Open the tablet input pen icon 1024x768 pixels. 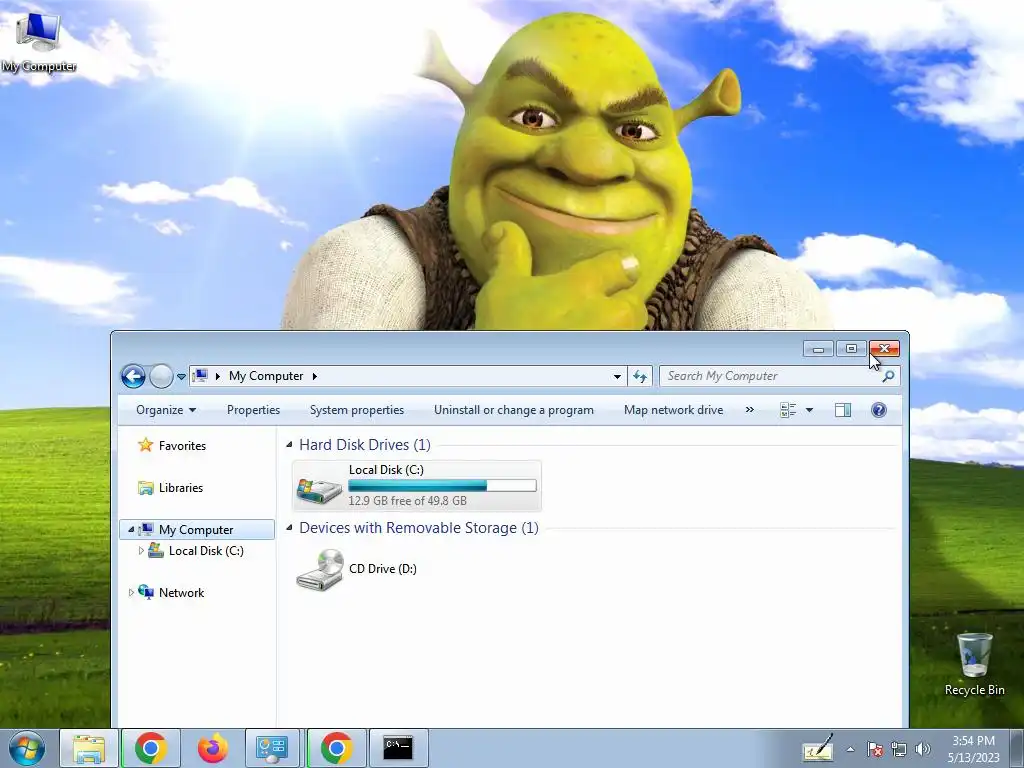click(x=818, y=748)
